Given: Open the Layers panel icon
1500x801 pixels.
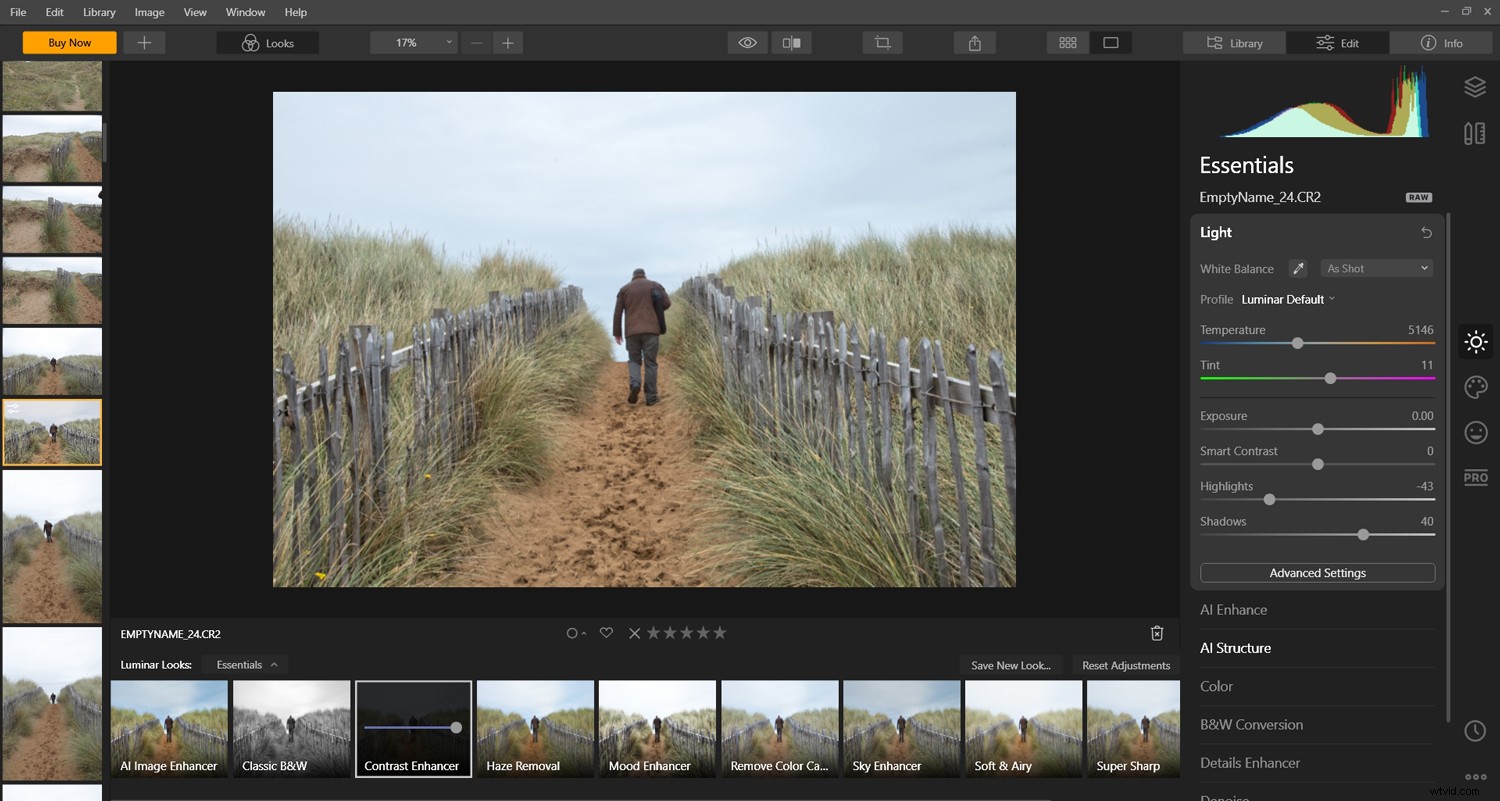Looking at the screenshot, I should (1475, 87).
